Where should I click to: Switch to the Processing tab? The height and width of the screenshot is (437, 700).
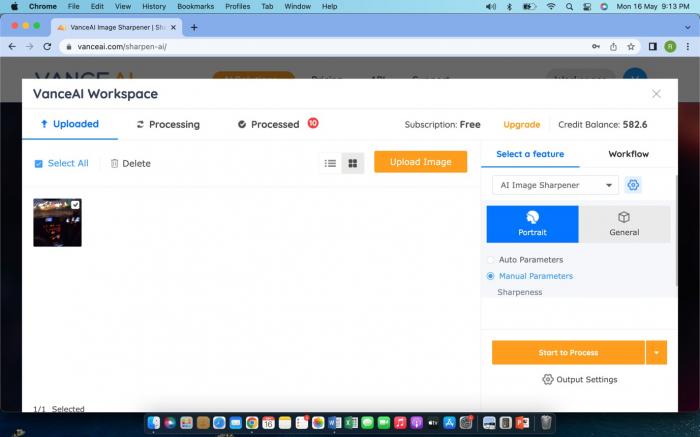[x=168, y=125]
